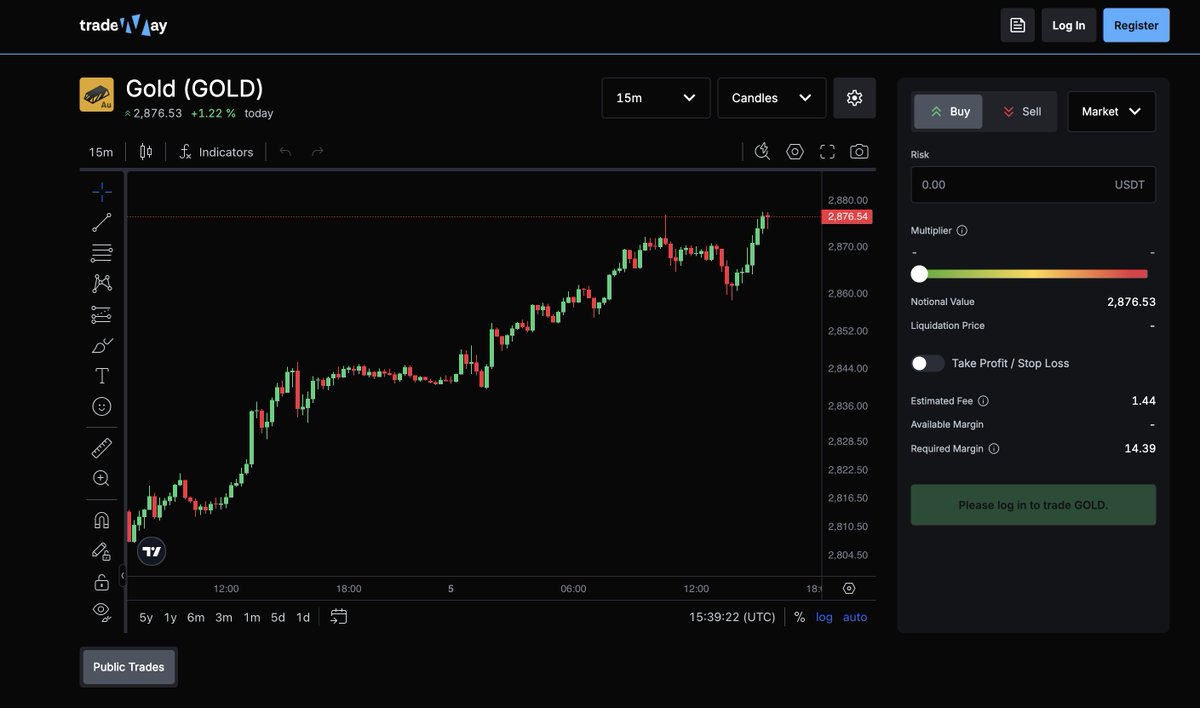Expand the Candles chart type dropdown
This screenshot has height=708, width=1200.
[771, 97]
